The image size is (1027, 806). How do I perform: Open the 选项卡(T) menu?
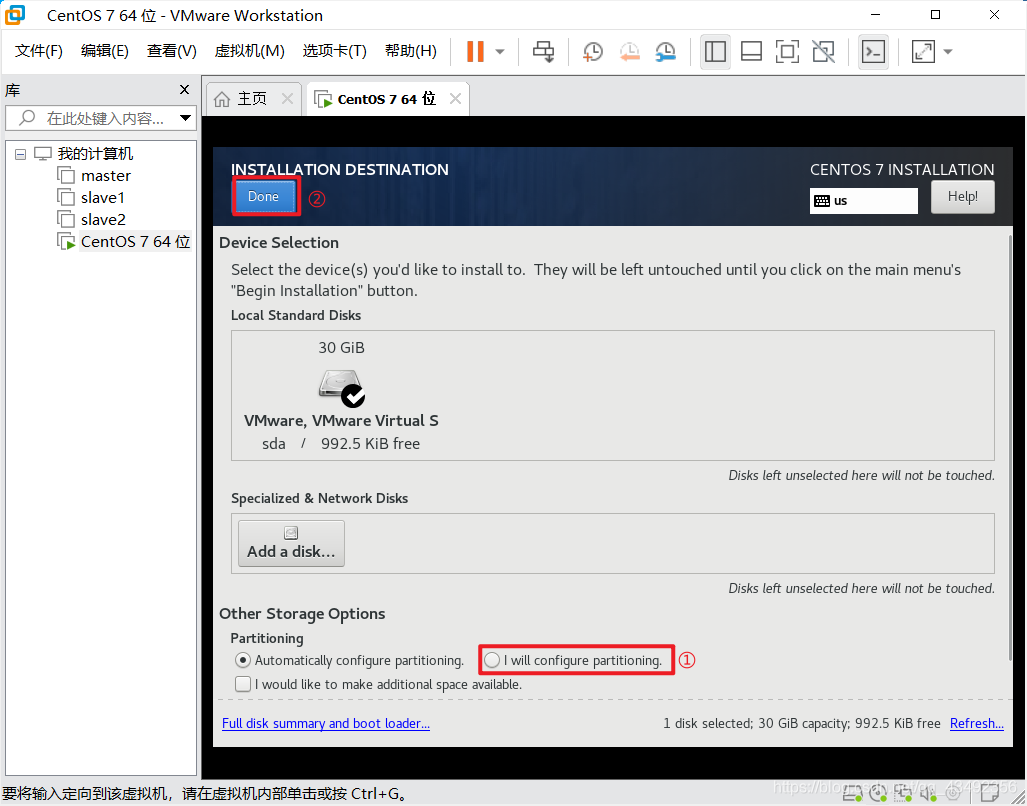coord(334,51)
